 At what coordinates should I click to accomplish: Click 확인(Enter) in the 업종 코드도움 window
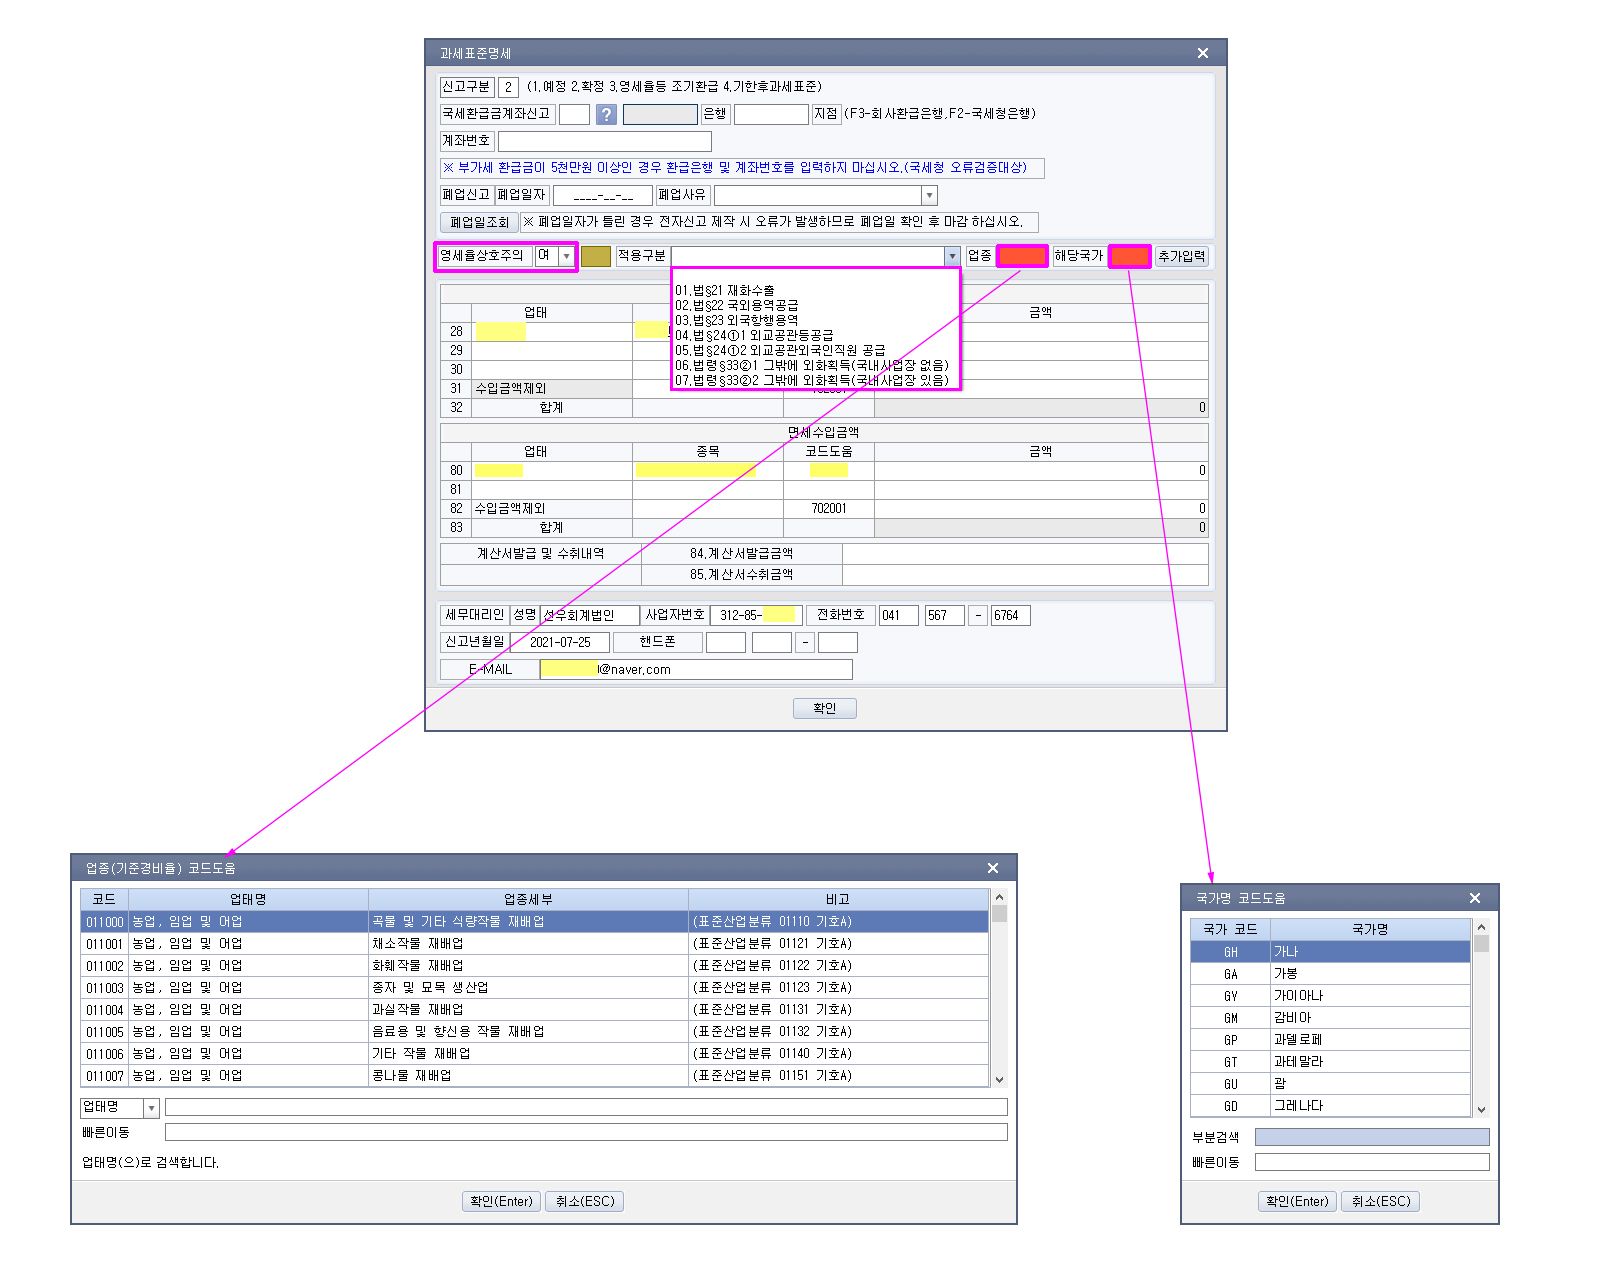501,1201
